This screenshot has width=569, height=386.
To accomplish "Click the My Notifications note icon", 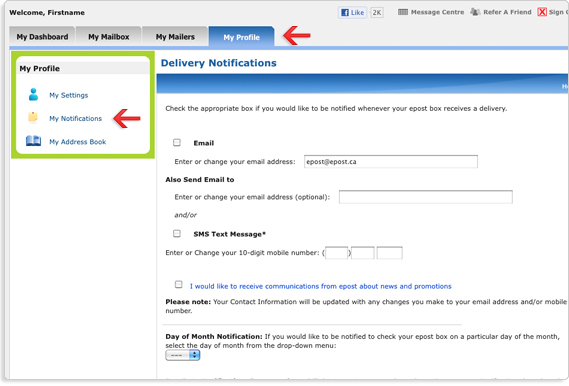I will coord(33,117).
